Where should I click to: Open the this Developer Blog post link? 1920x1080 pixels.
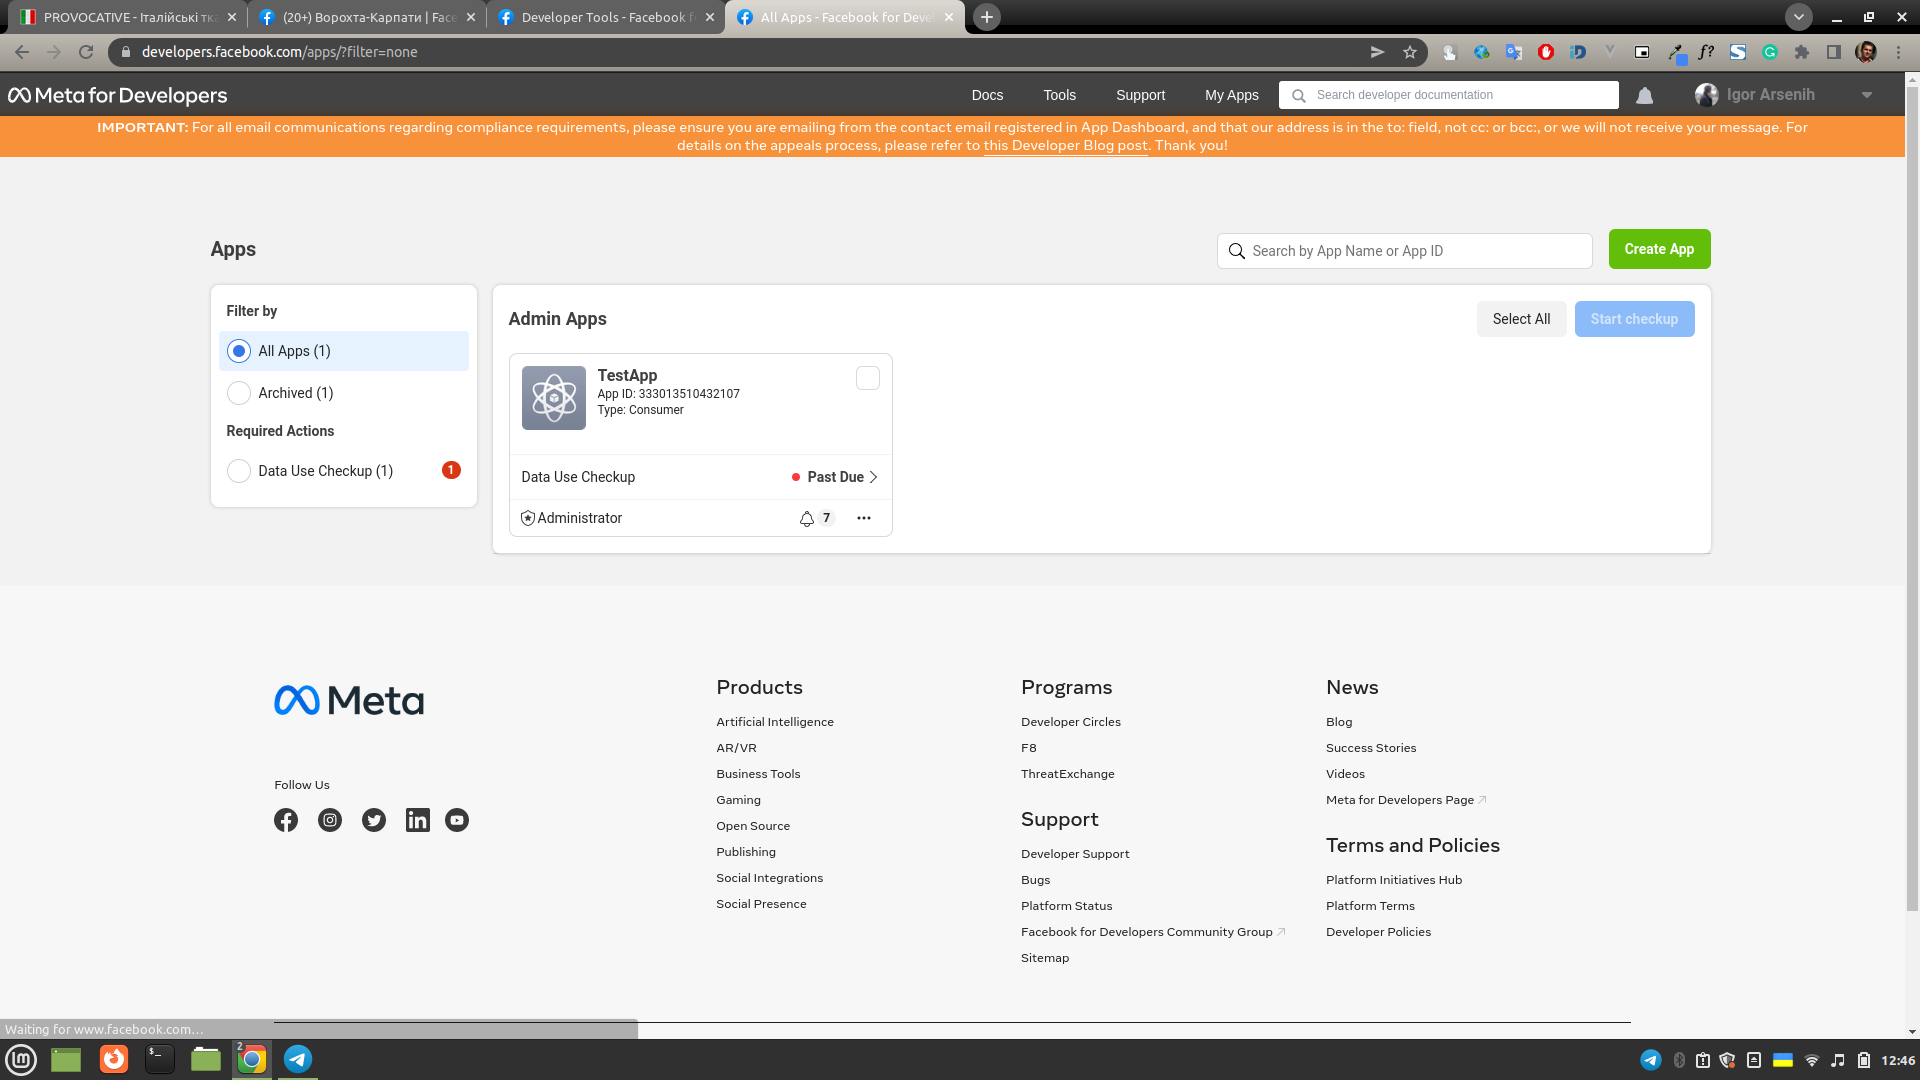[x=1066, y=145]
